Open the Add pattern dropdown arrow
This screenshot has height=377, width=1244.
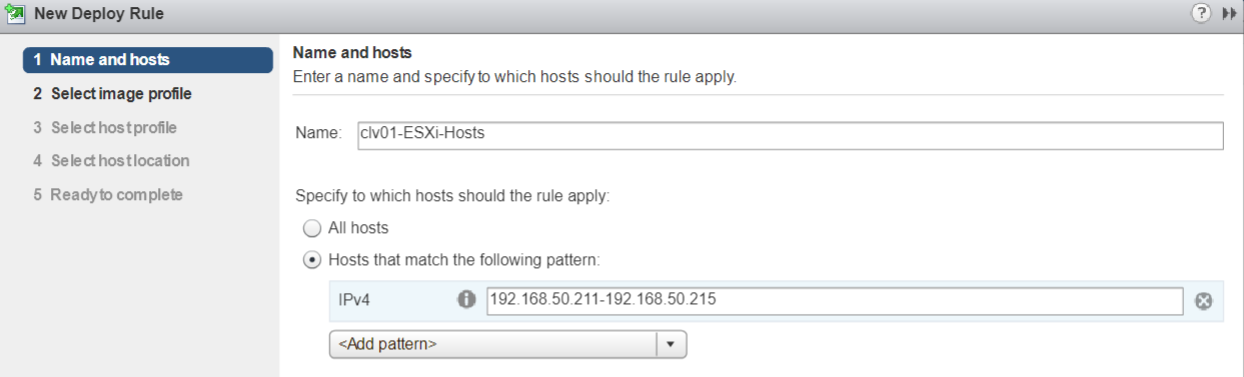[671, 344]
